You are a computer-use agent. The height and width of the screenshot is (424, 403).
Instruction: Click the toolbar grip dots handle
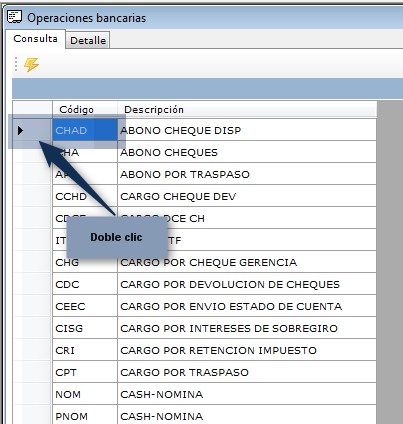point(16,64)
